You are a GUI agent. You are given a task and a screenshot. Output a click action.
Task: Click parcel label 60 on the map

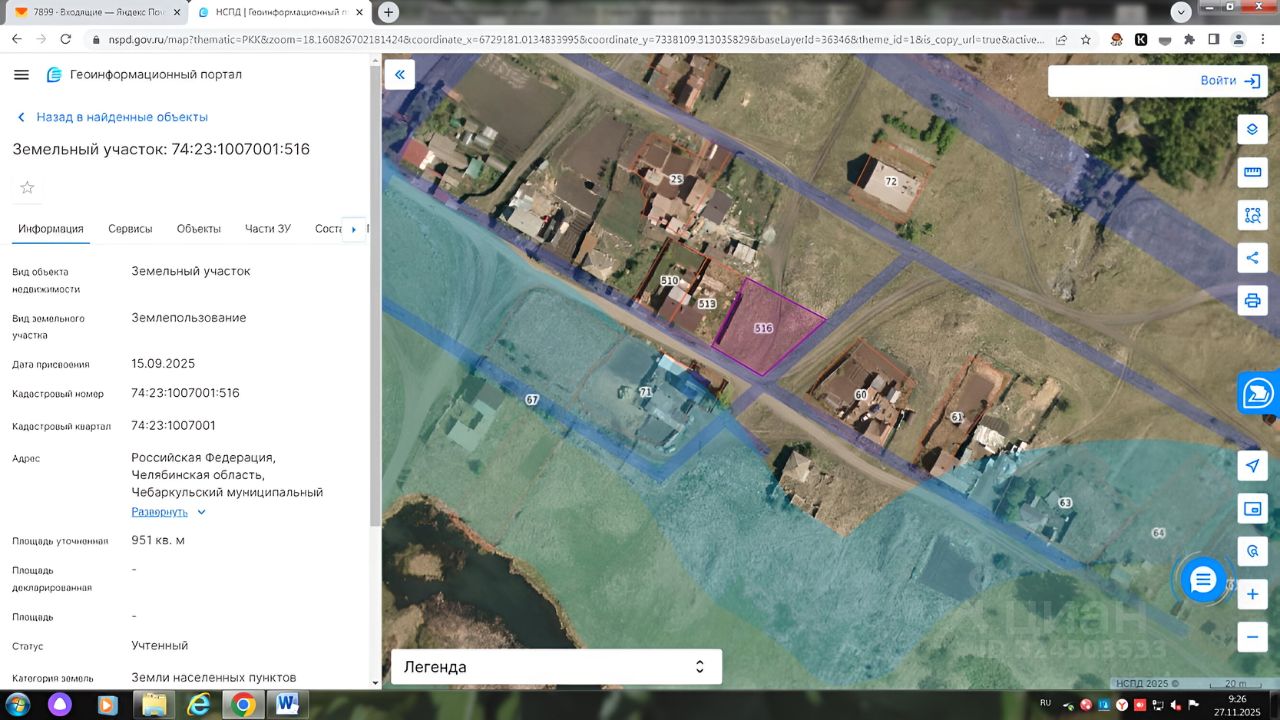click(860, 394)
